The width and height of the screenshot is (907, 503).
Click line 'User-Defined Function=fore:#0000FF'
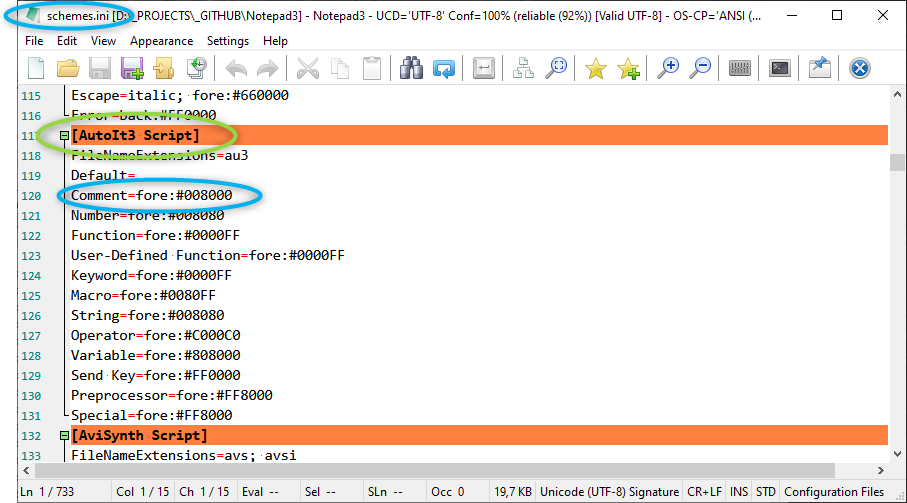[208, 256]
